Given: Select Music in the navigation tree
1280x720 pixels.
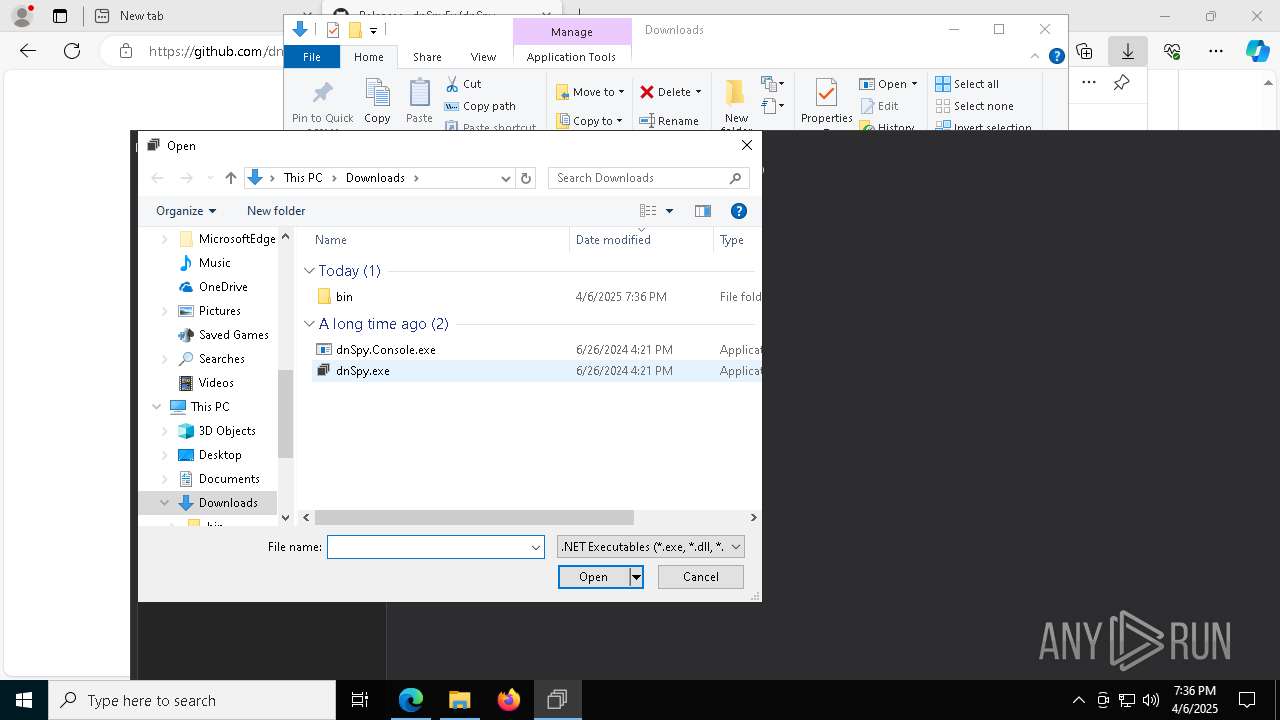Looking at the screenshot, I should (x=215, y=263).
